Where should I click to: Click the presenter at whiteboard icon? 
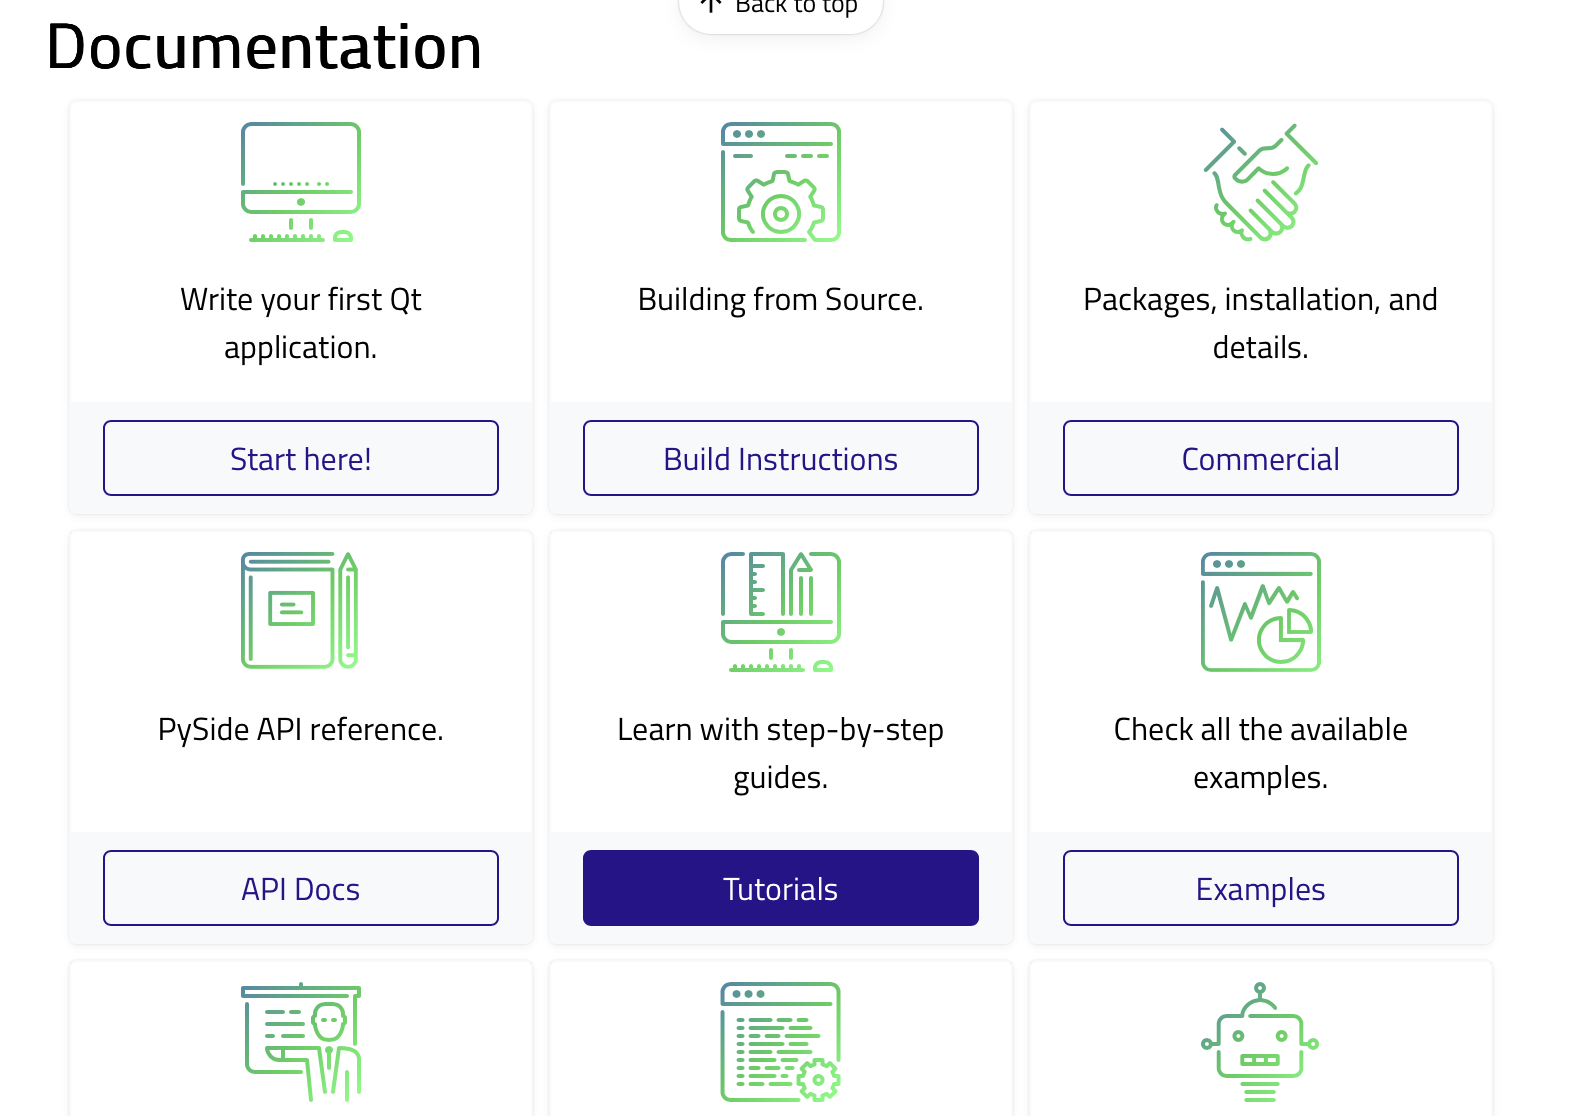coord(301,1041)
